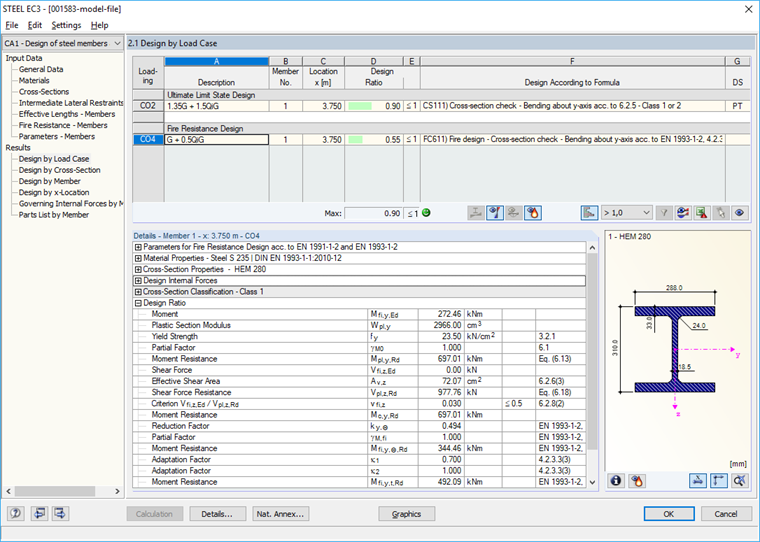Click fire icon below the cross-section drawing
Viewport: 760px width, 542px height.
[637, 481]
